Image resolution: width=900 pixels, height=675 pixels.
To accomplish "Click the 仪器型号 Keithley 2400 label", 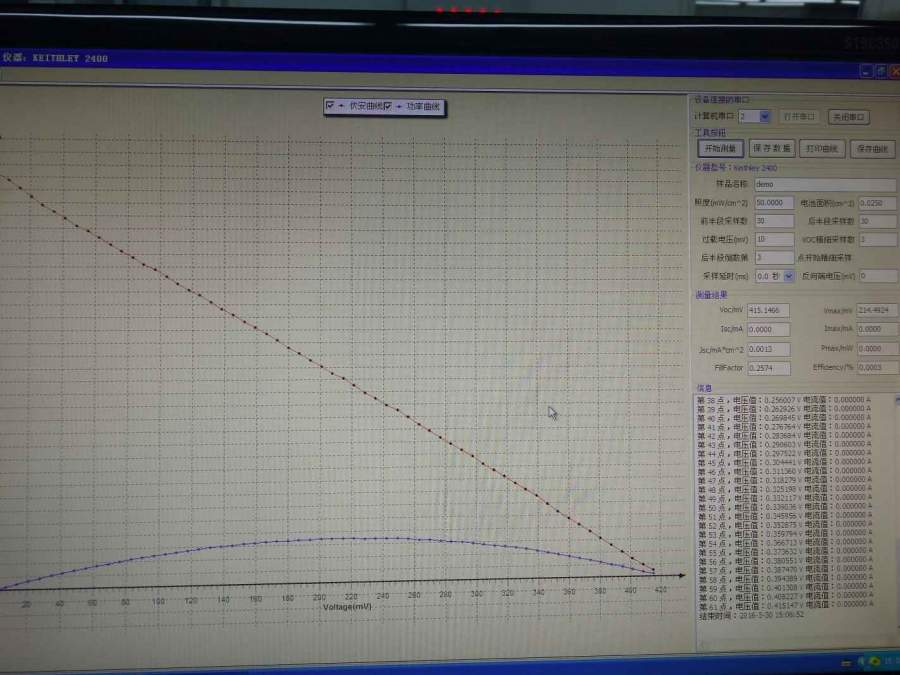I will pyautogui.click(x=736, y=168).
